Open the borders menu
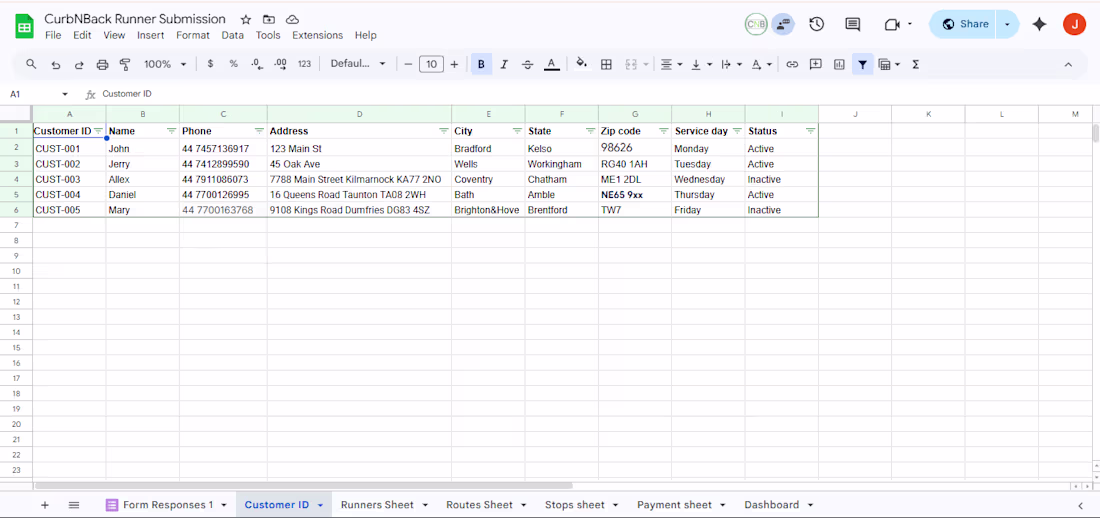Image resolution: width=1100 pixels, height=518 pixels. [x=607, y=64]
